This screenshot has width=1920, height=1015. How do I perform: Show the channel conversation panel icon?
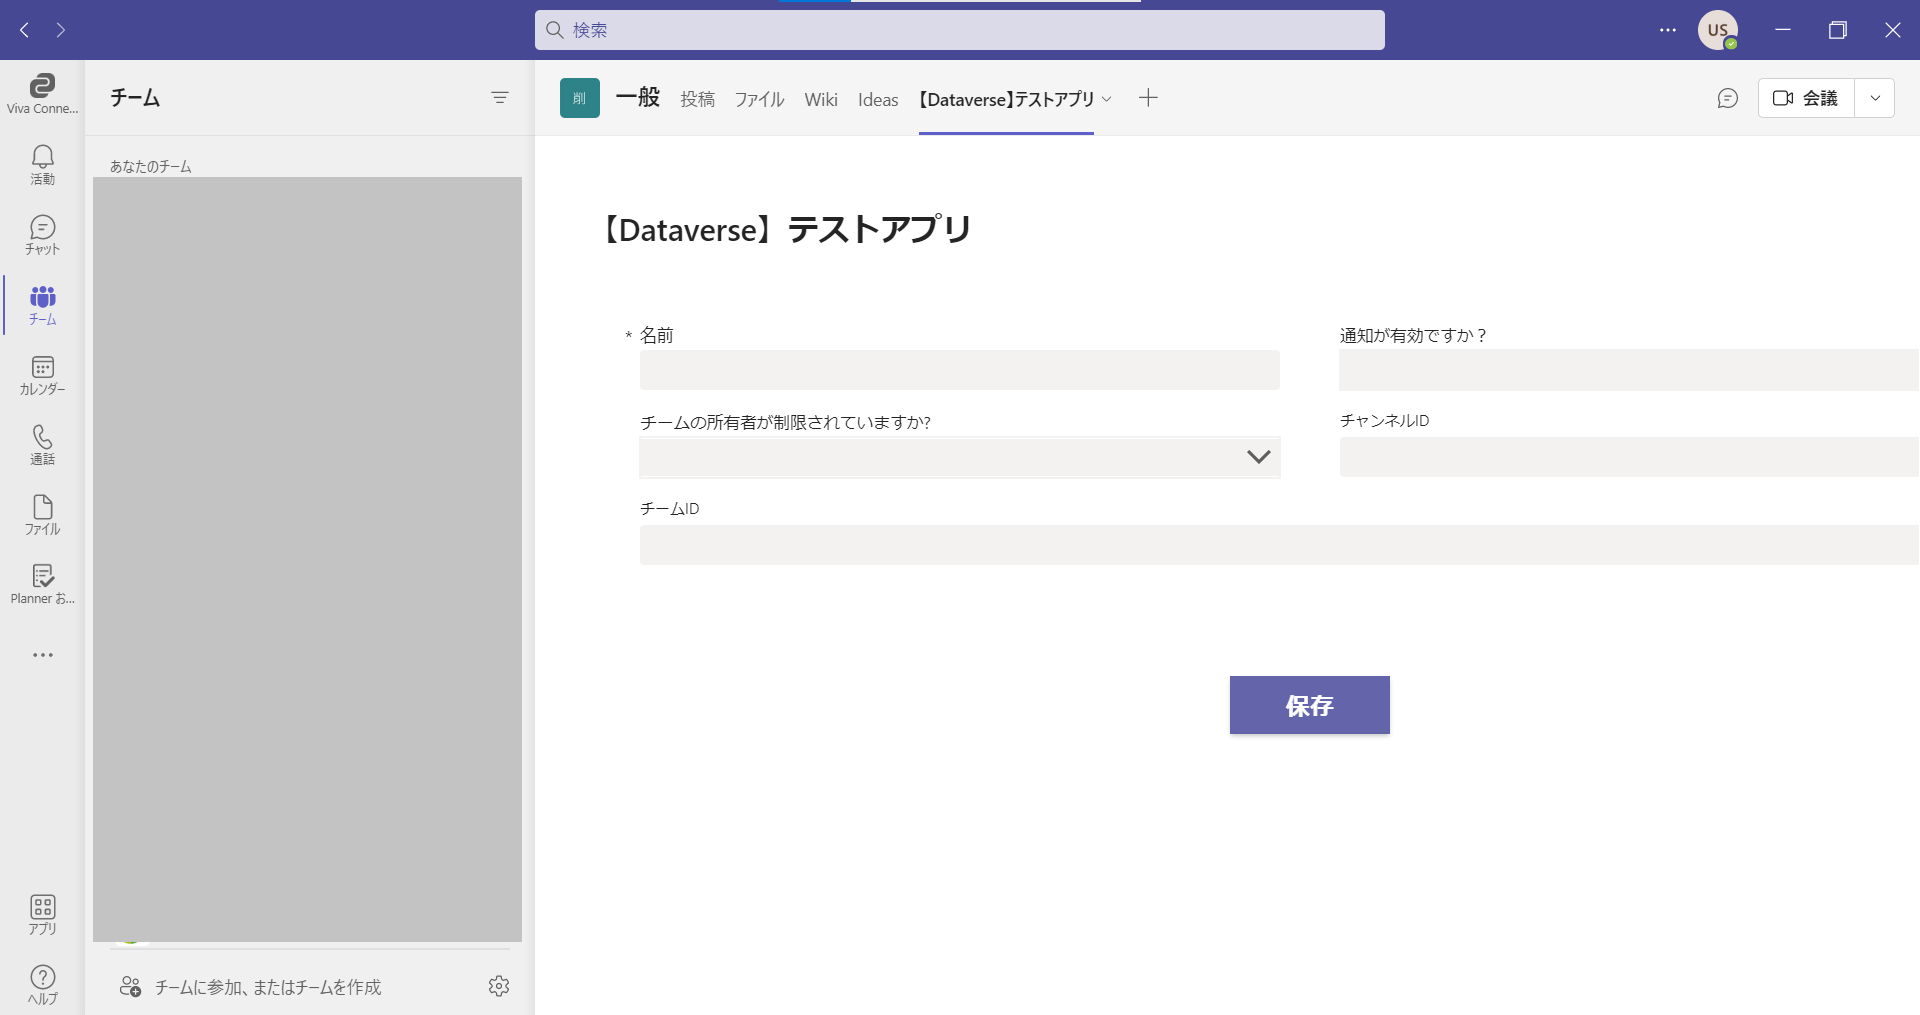tap(1727, 98)
